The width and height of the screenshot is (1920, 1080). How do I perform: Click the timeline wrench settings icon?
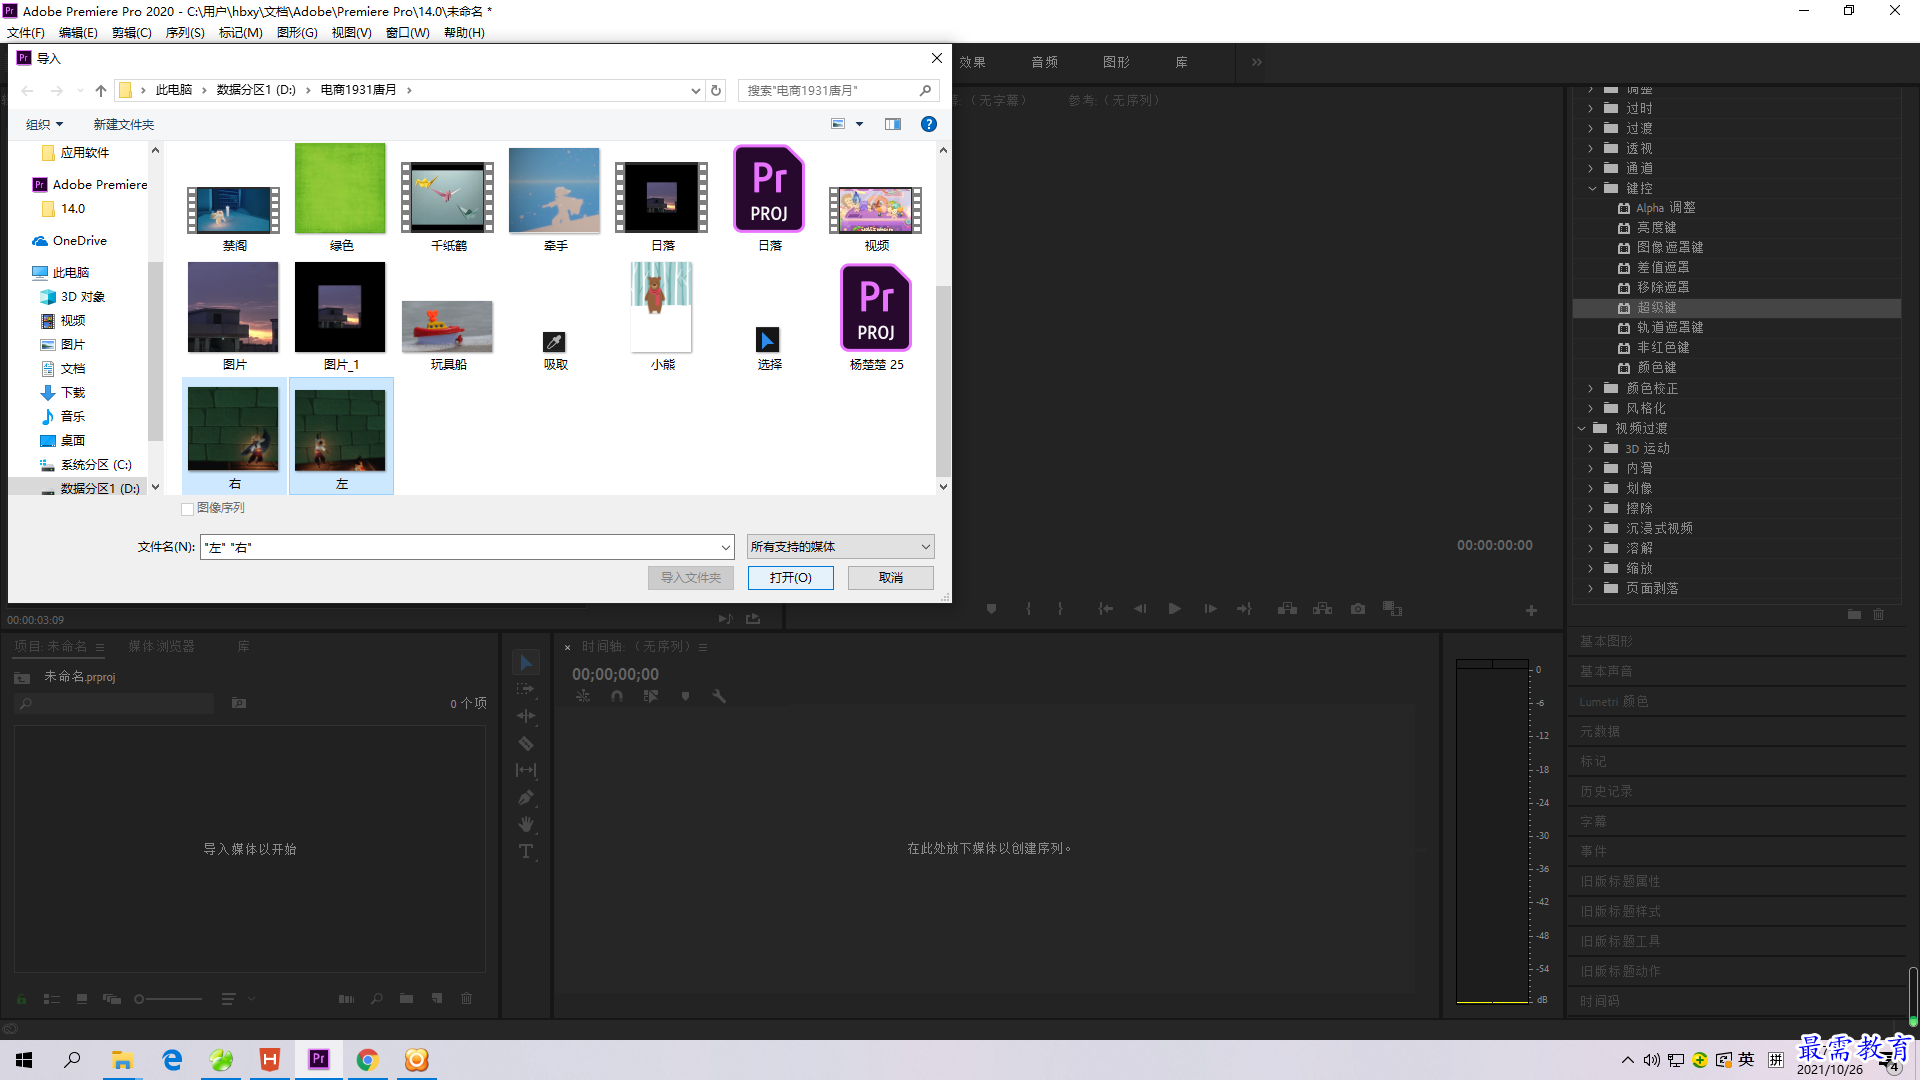click(x=718, y=696)
